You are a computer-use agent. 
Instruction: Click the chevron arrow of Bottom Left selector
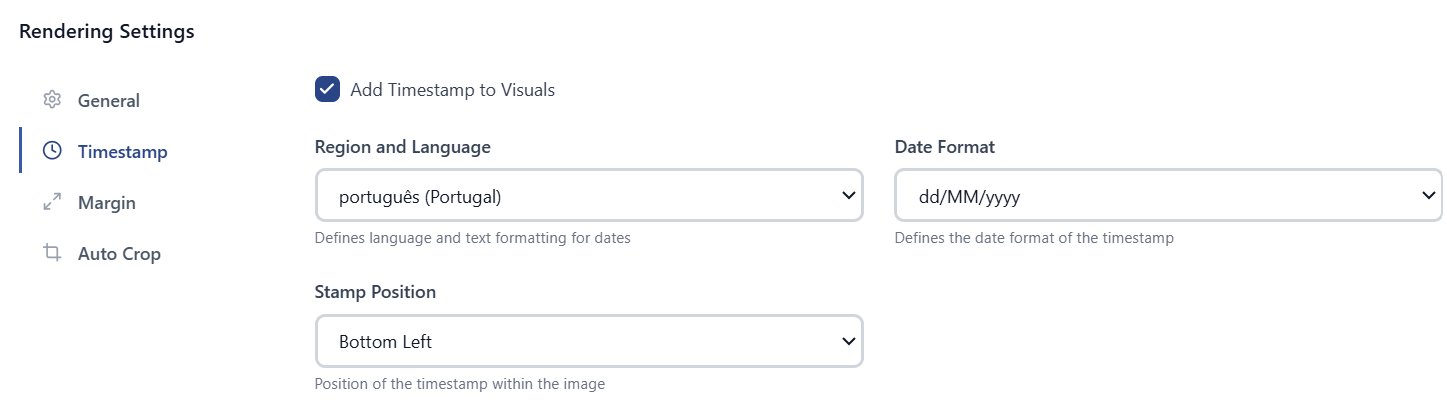click(x=848, y=341)
